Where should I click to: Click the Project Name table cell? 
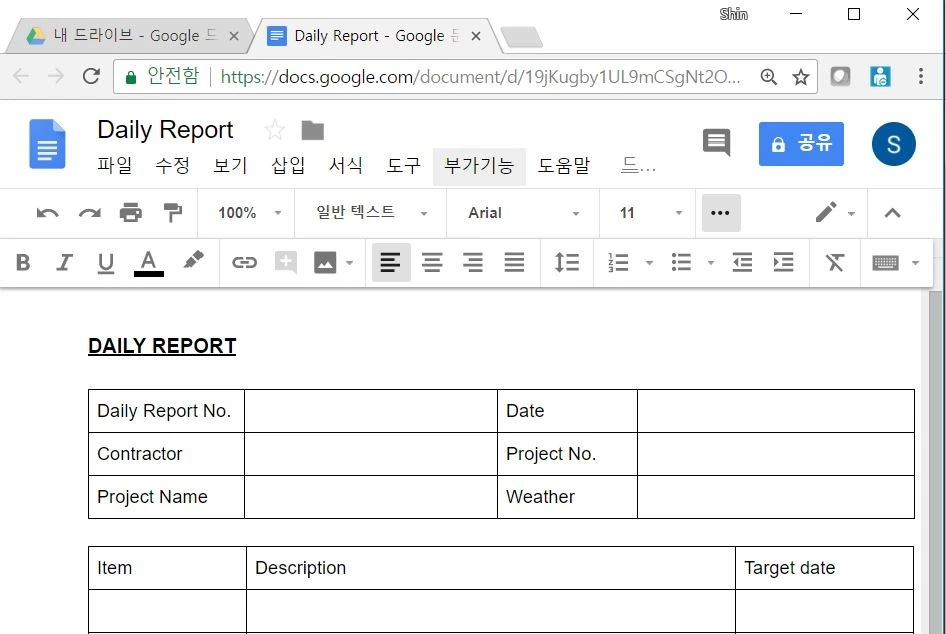tap(167, 496)
